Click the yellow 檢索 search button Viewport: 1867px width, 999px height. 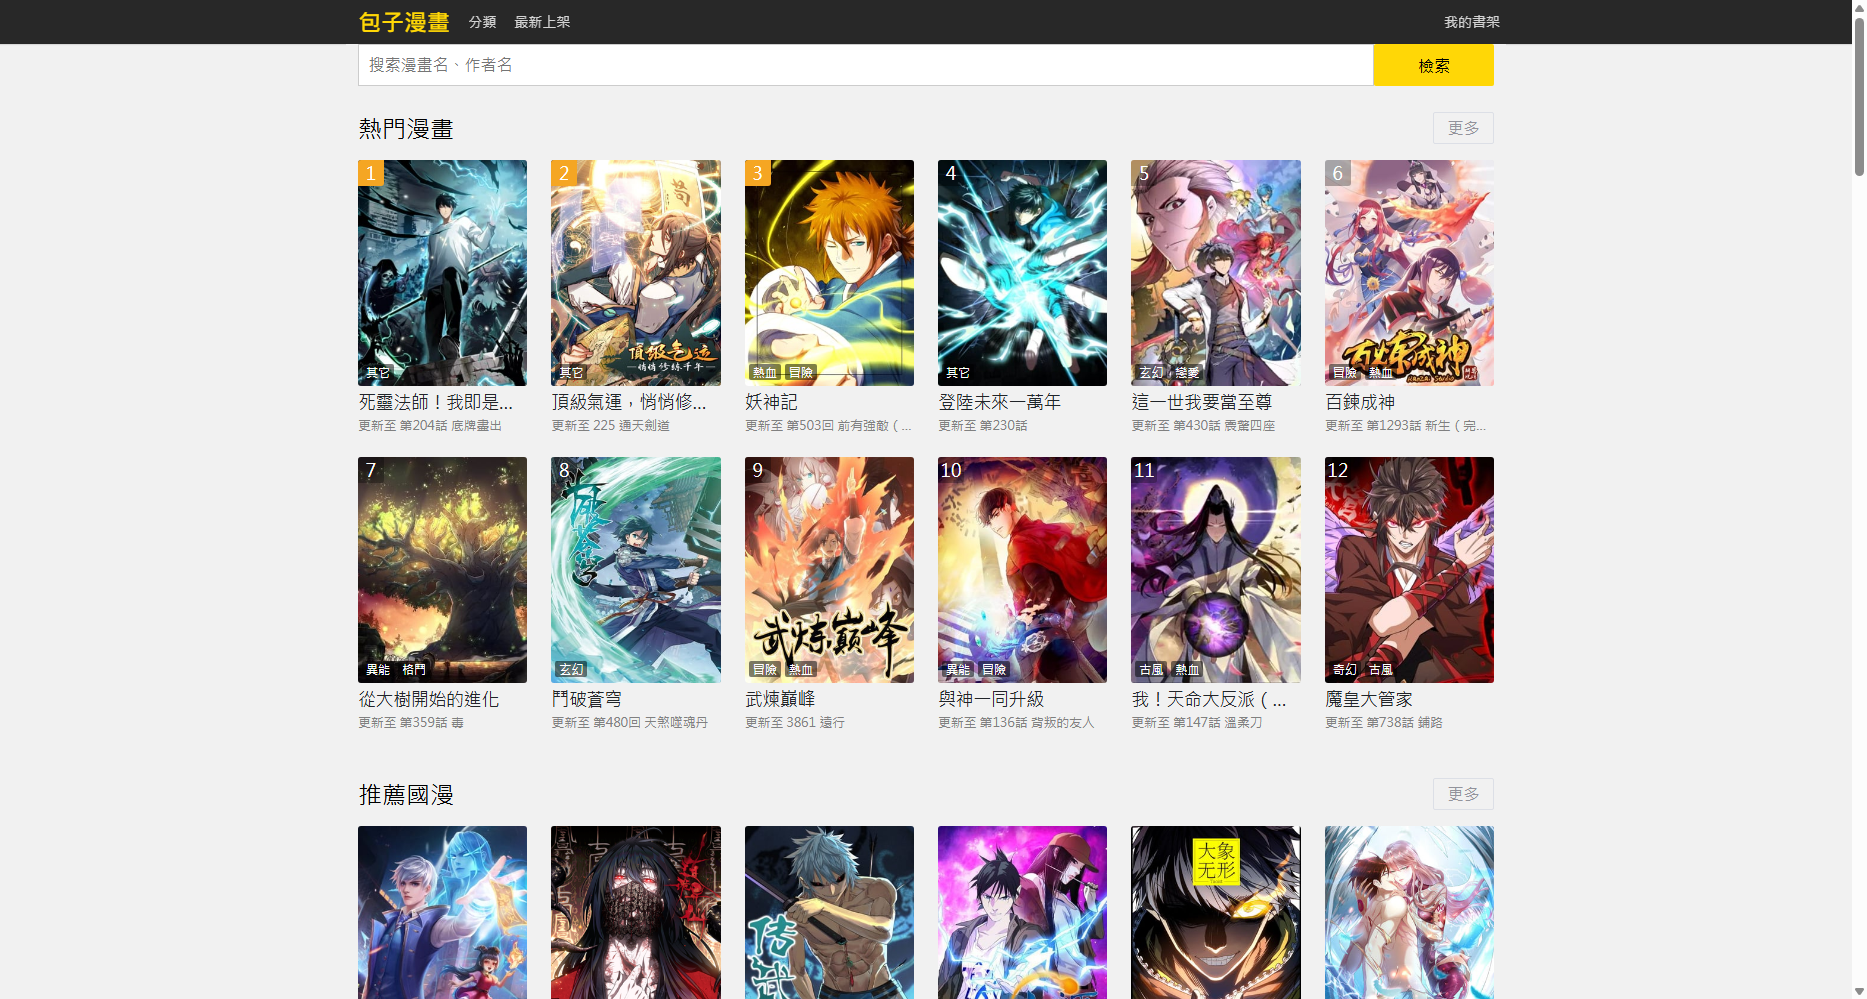(1433, 65)
